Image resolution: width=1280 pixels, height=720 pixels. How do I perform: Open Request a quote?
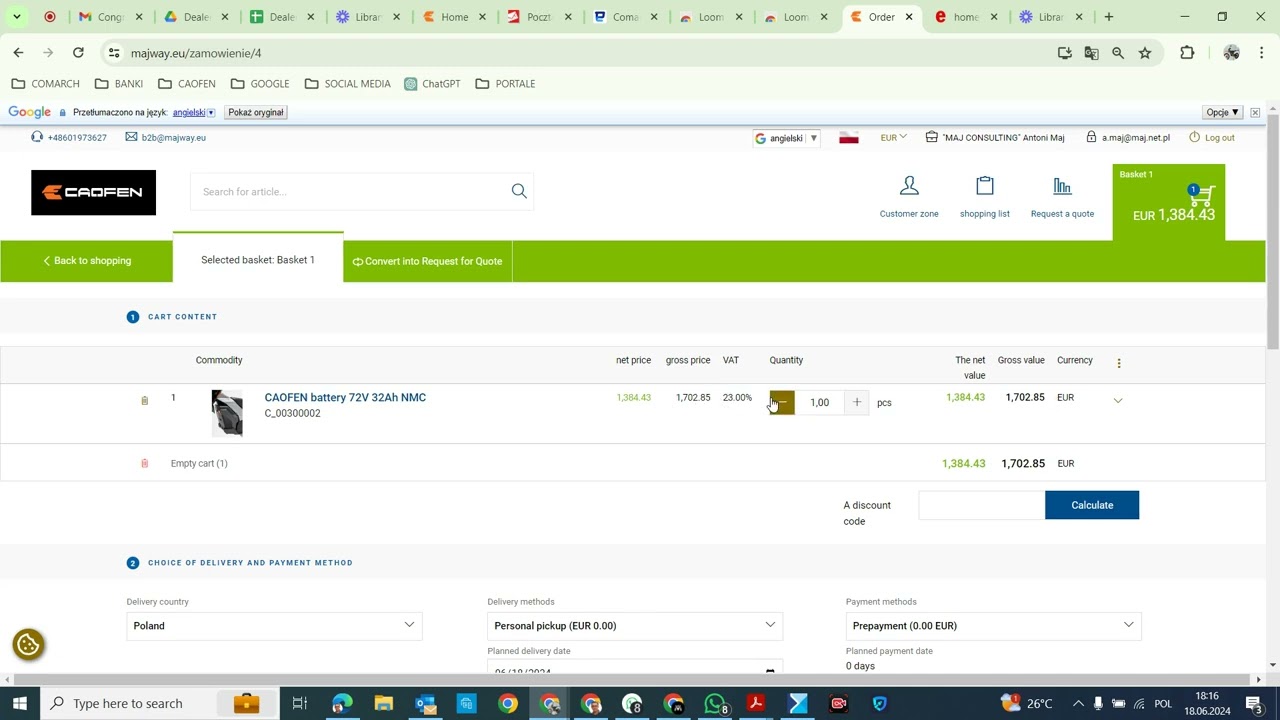pyautogui.click(x=1062, y=197)
